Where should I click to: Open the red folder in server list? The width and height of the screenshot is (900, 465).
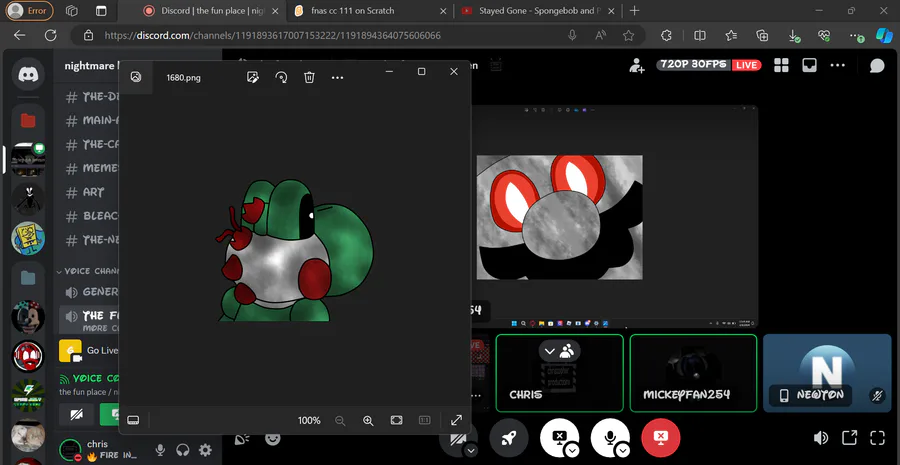point(28,121)
